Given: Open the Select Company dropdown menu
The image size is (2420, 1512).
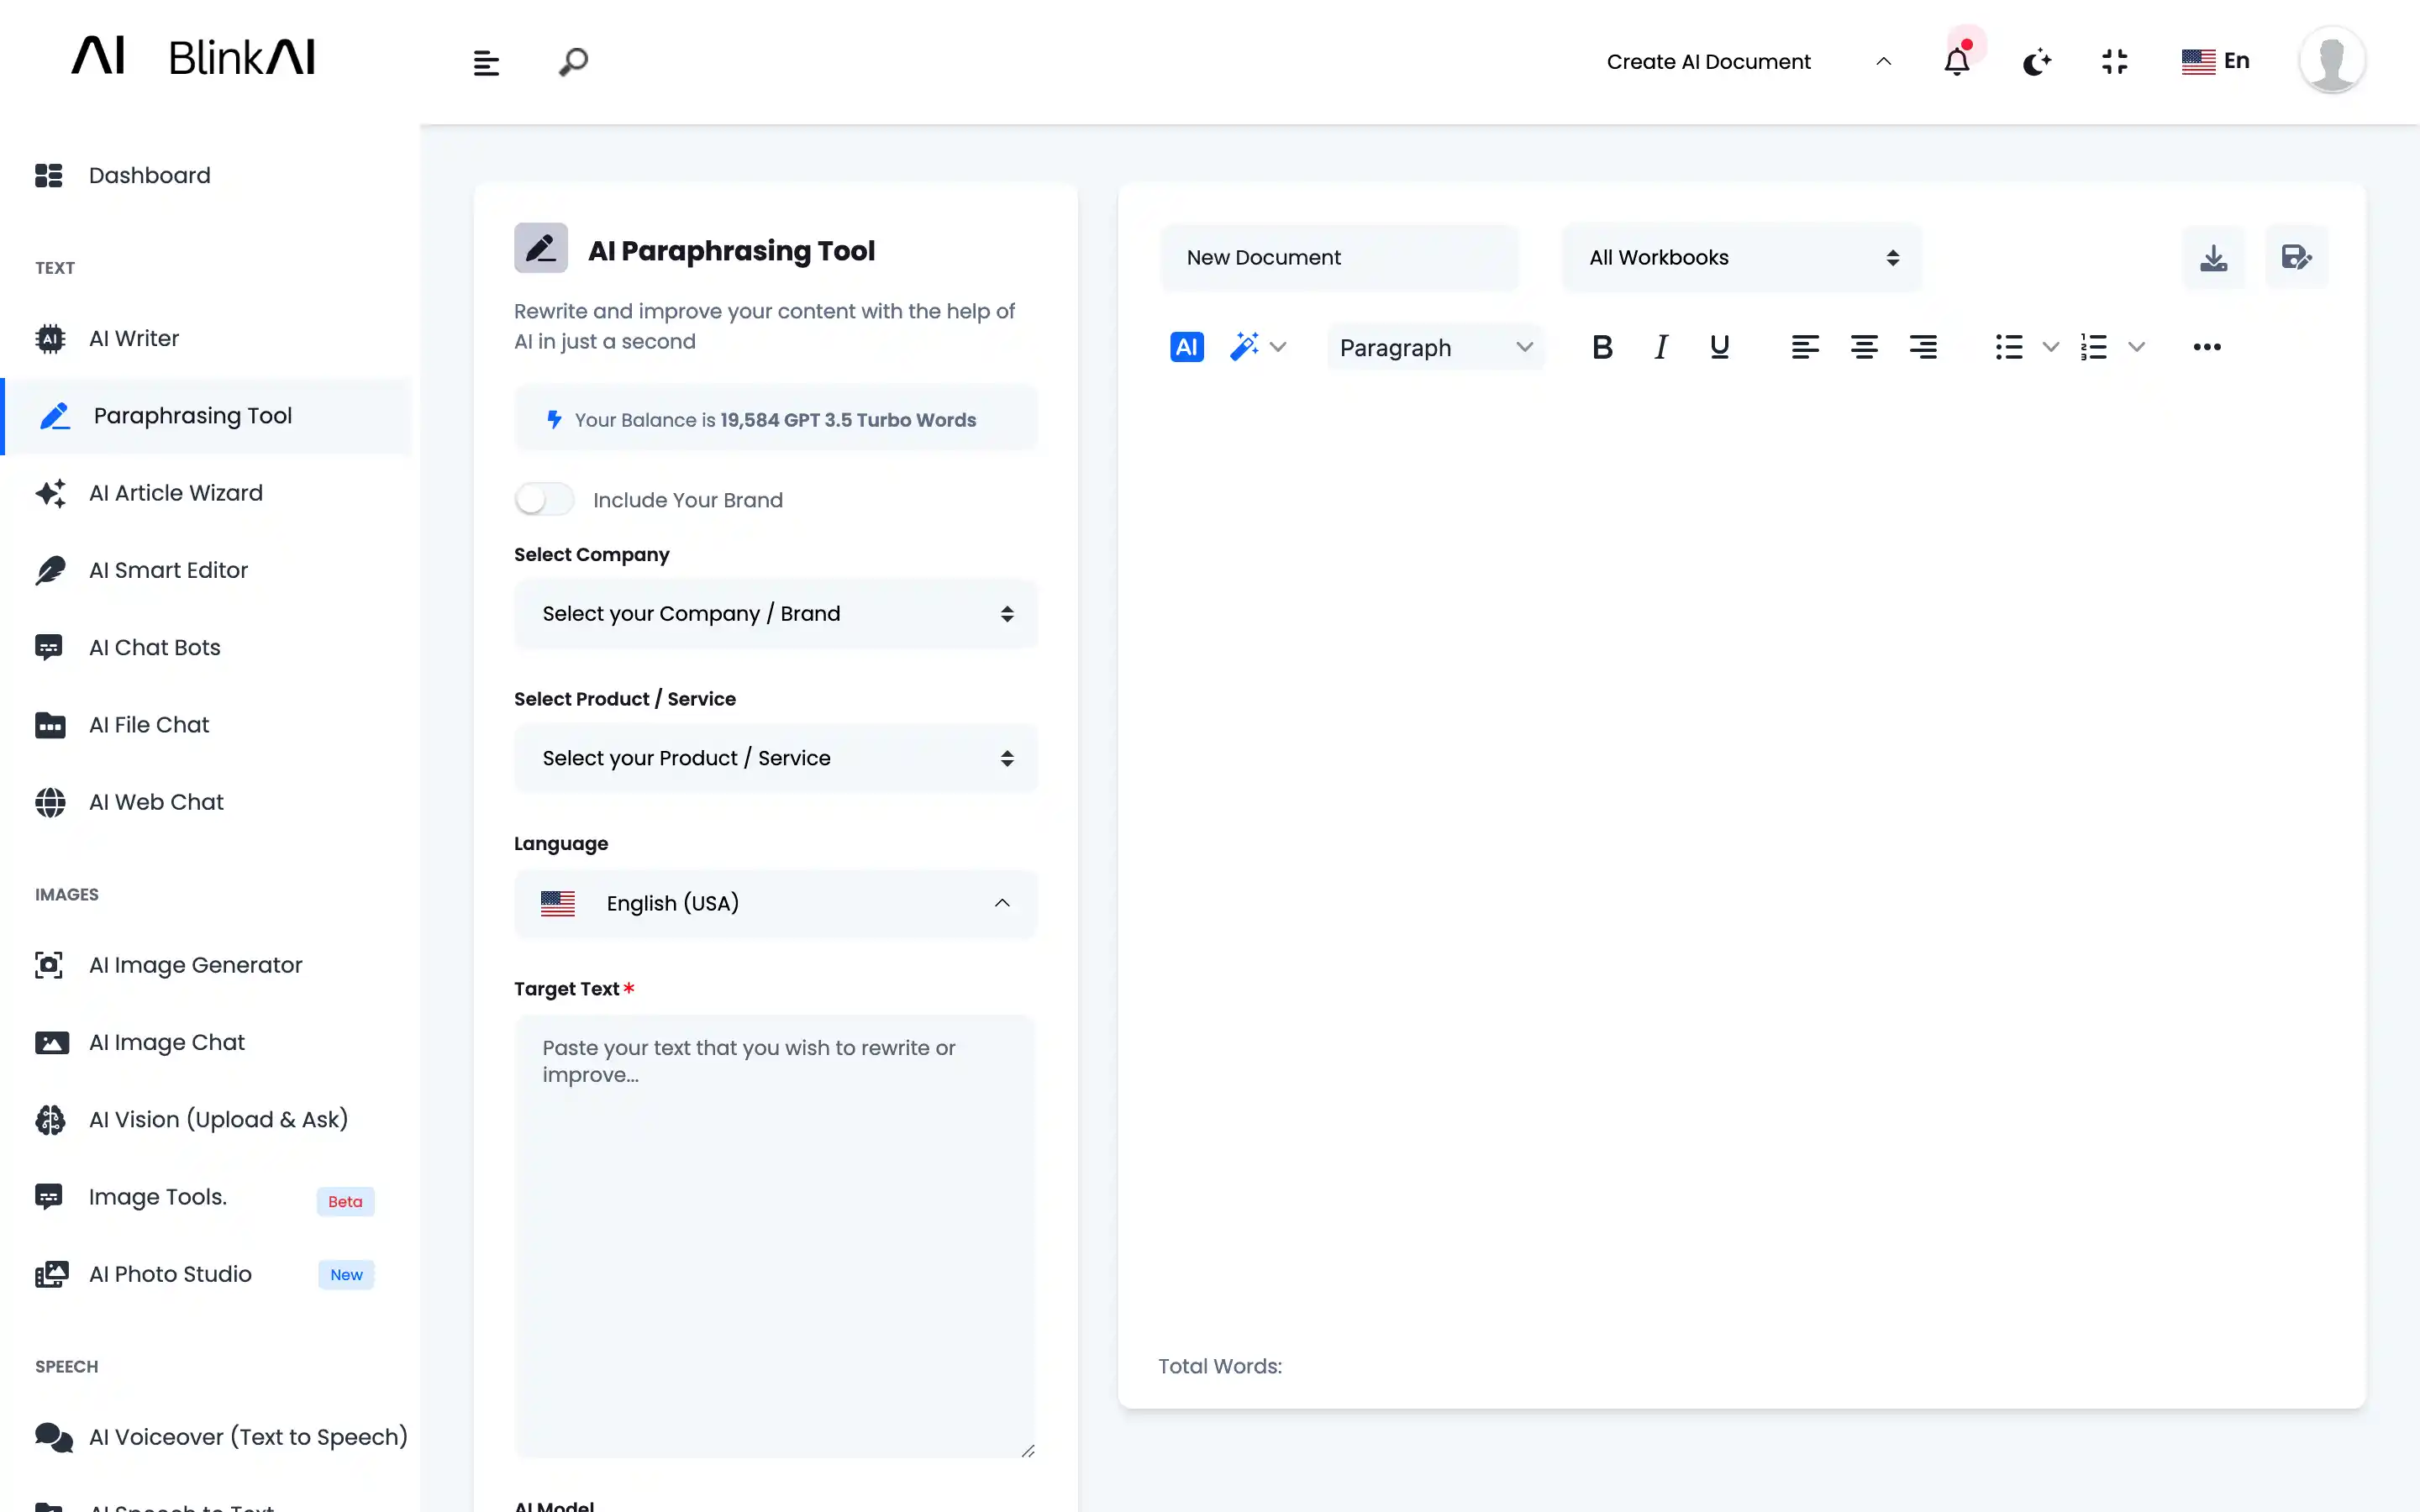Looking at the screenshot, I should pyautogui.click(x=774, y=613).
